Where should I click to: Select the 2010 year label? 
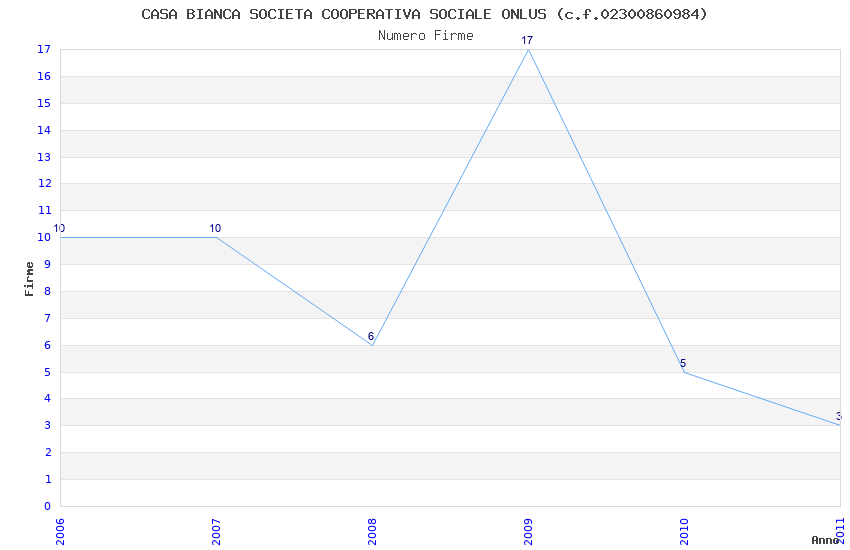(685, 532)
